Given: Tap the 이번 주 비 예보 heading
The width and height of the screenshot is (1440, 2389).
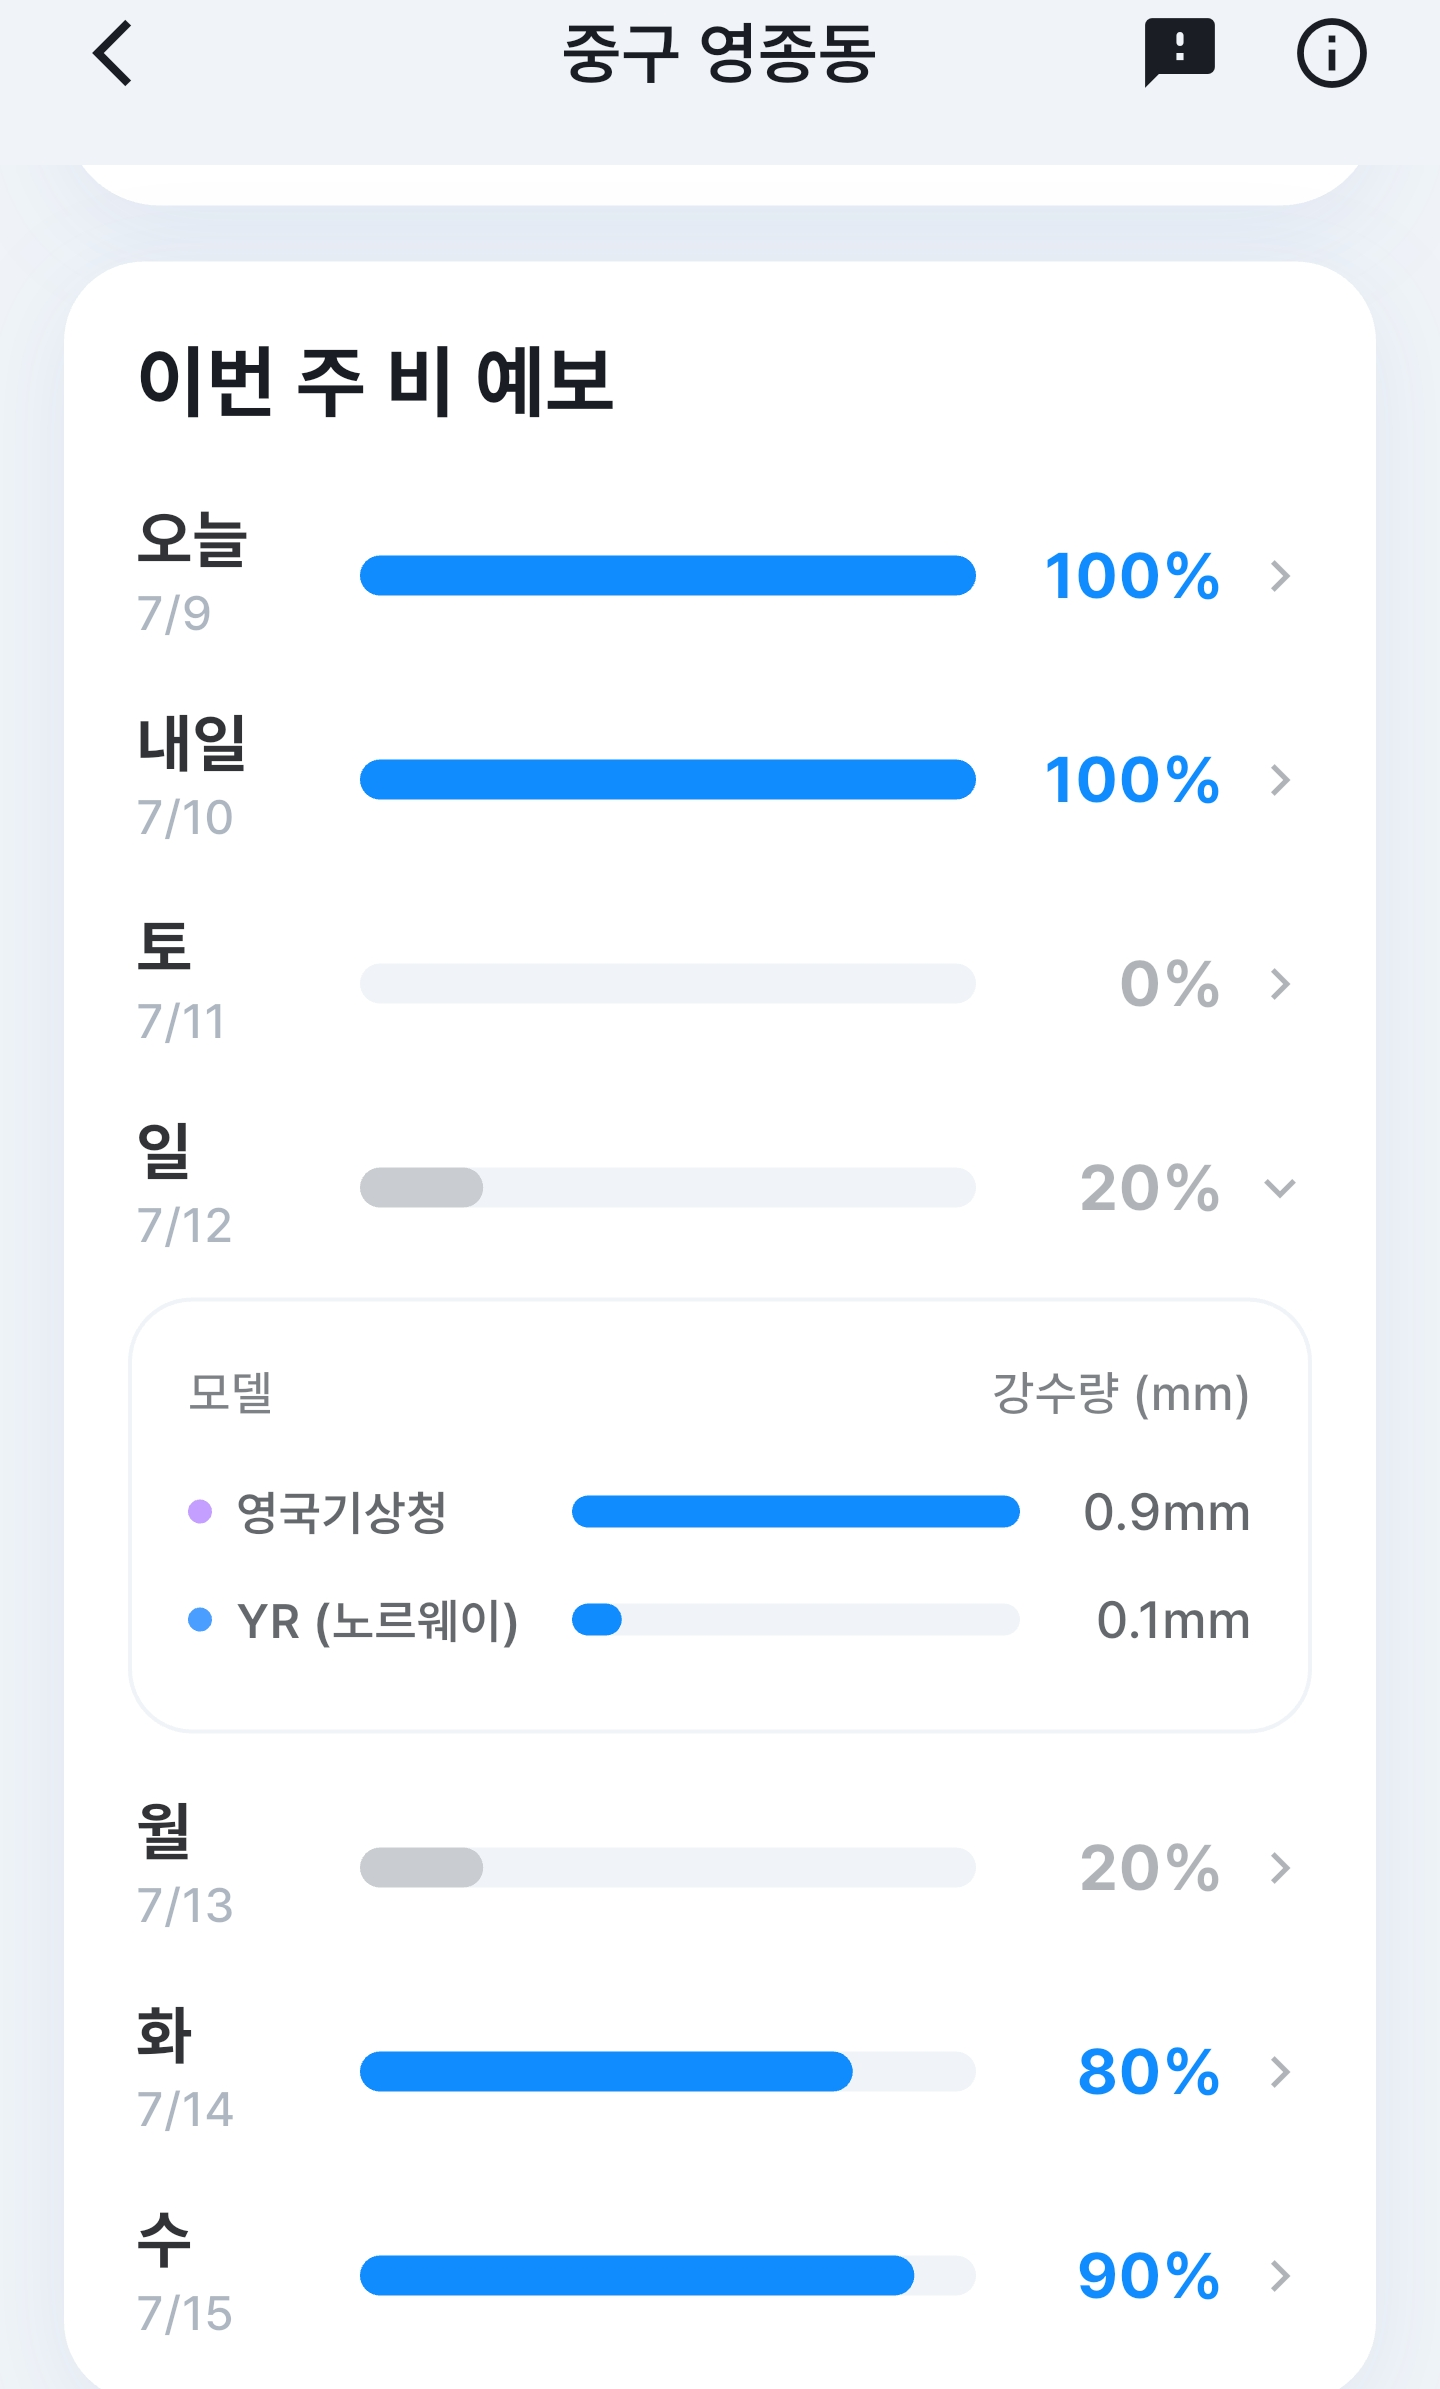Looking at the screenshot, I should (376, 381).
